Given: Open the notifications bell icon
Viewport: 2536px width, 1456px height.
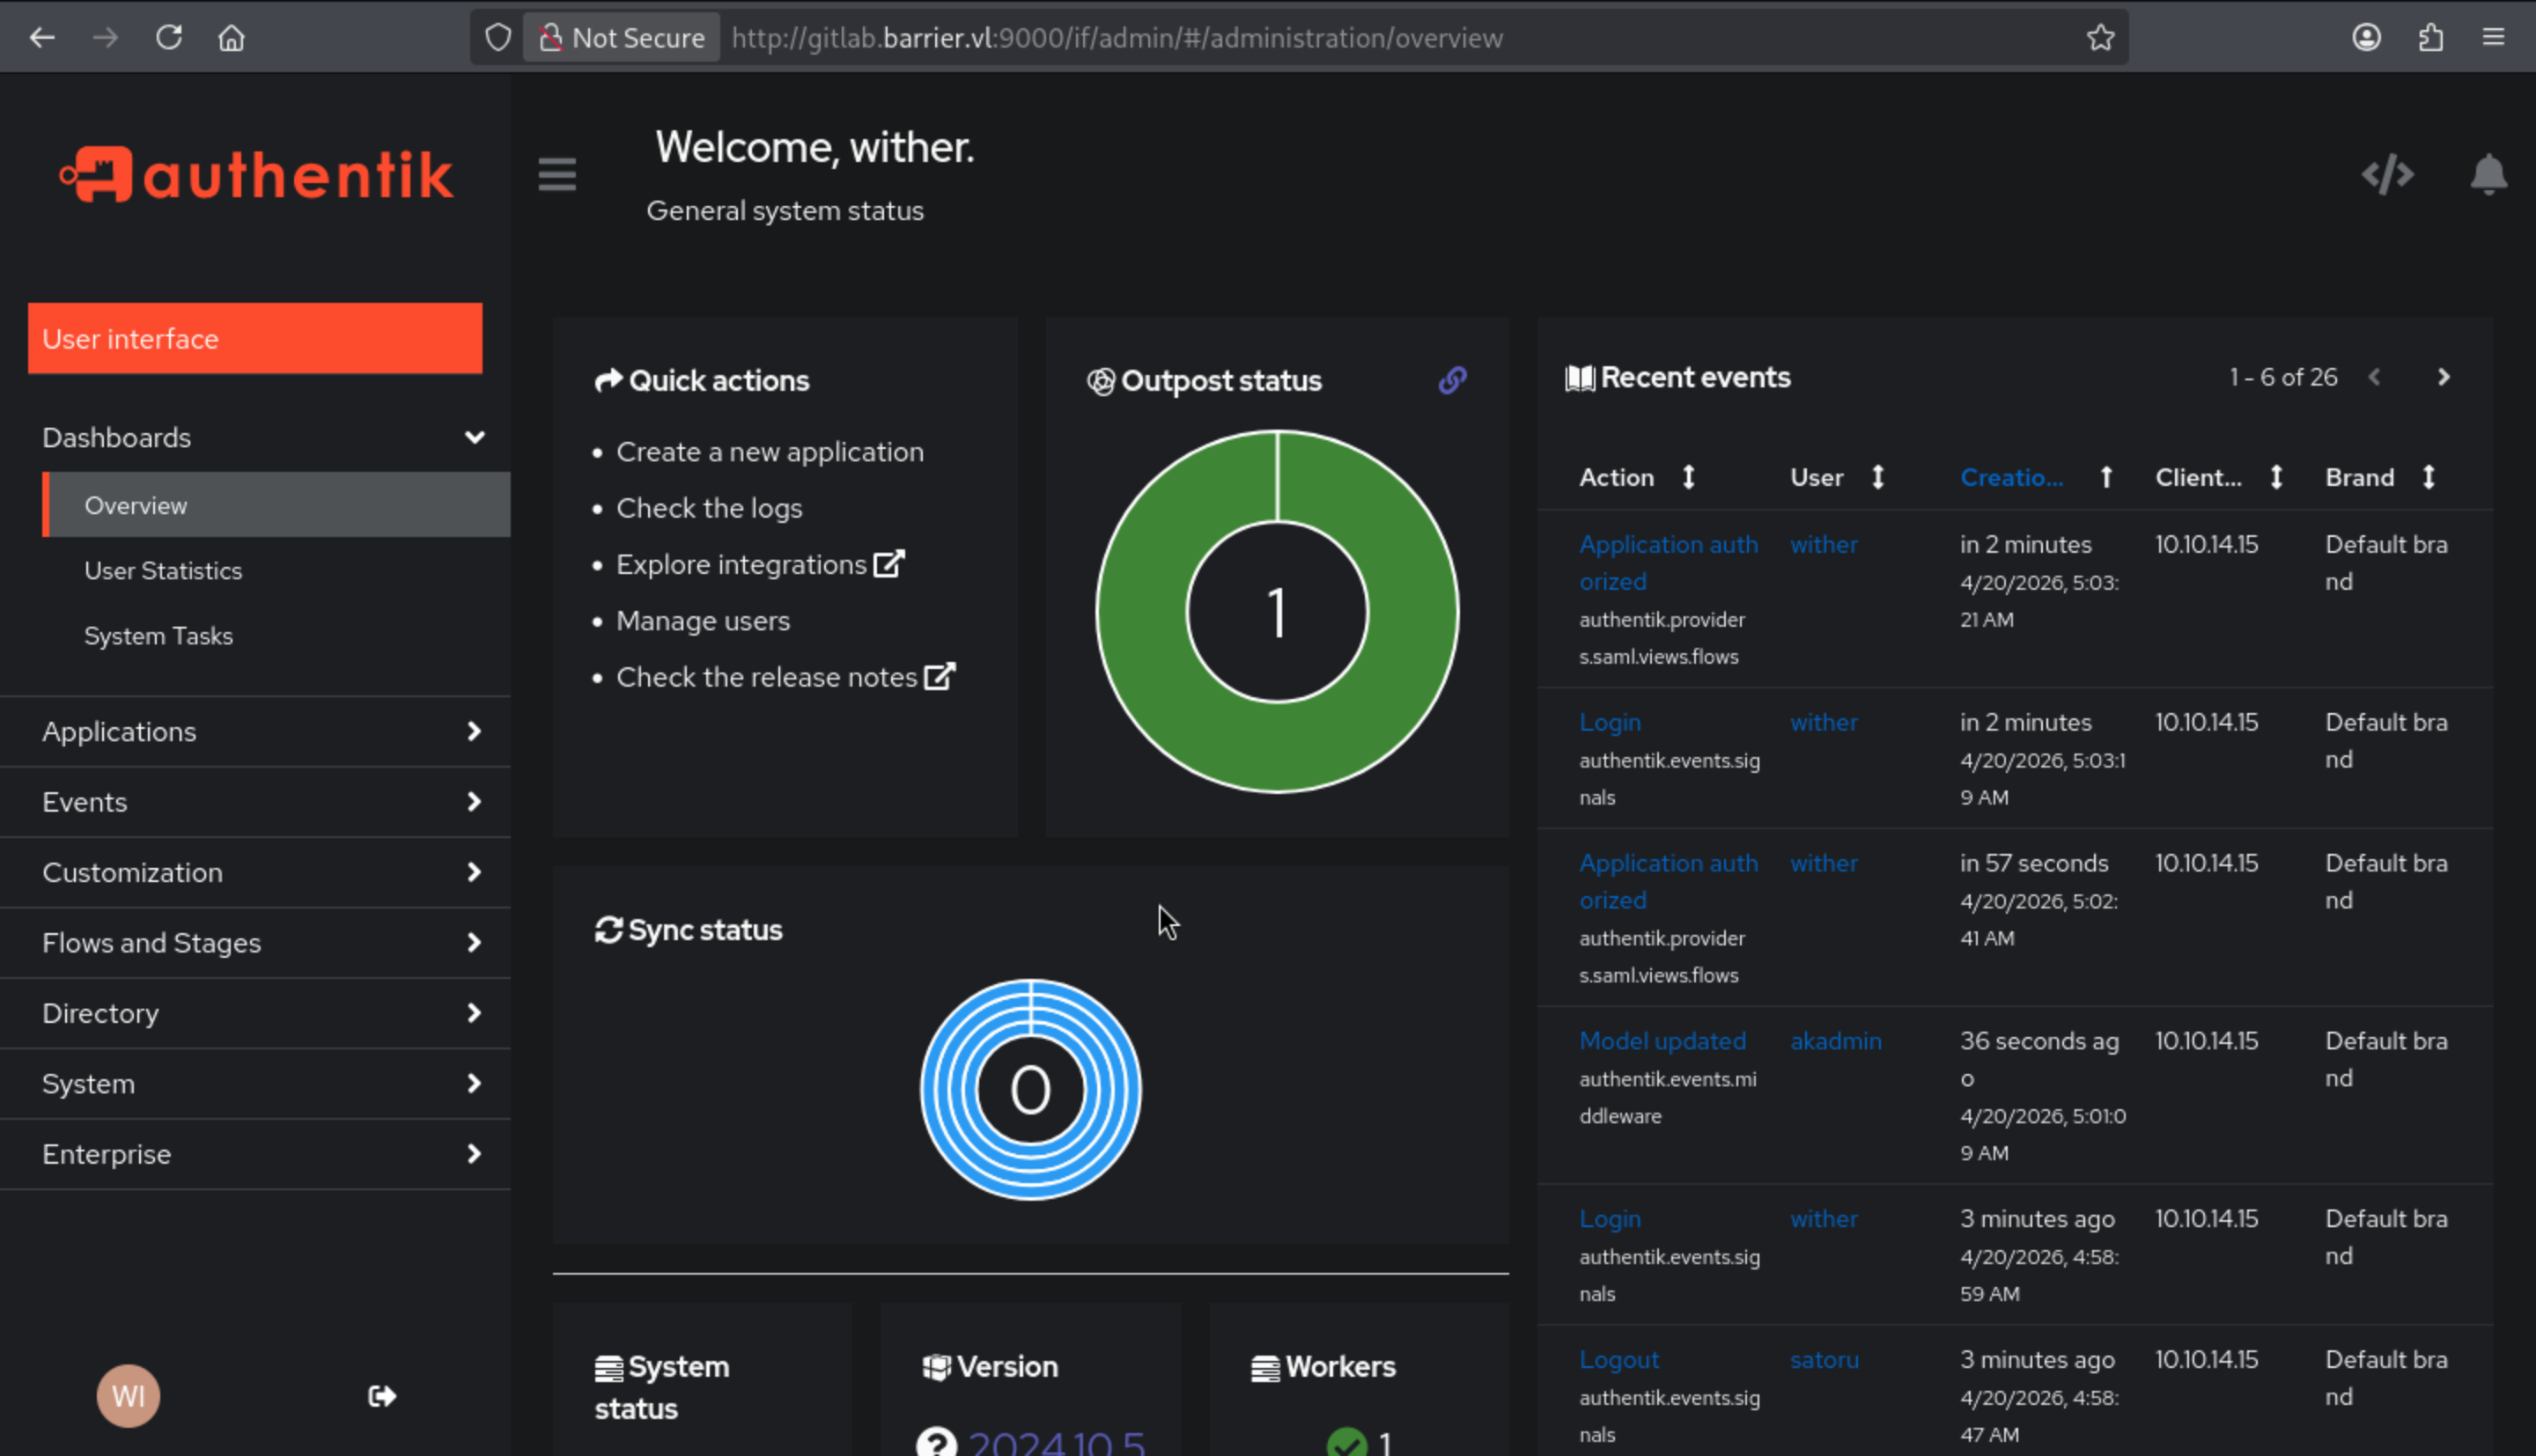Looking at the screenshot, I should (x=2488, y=175).
